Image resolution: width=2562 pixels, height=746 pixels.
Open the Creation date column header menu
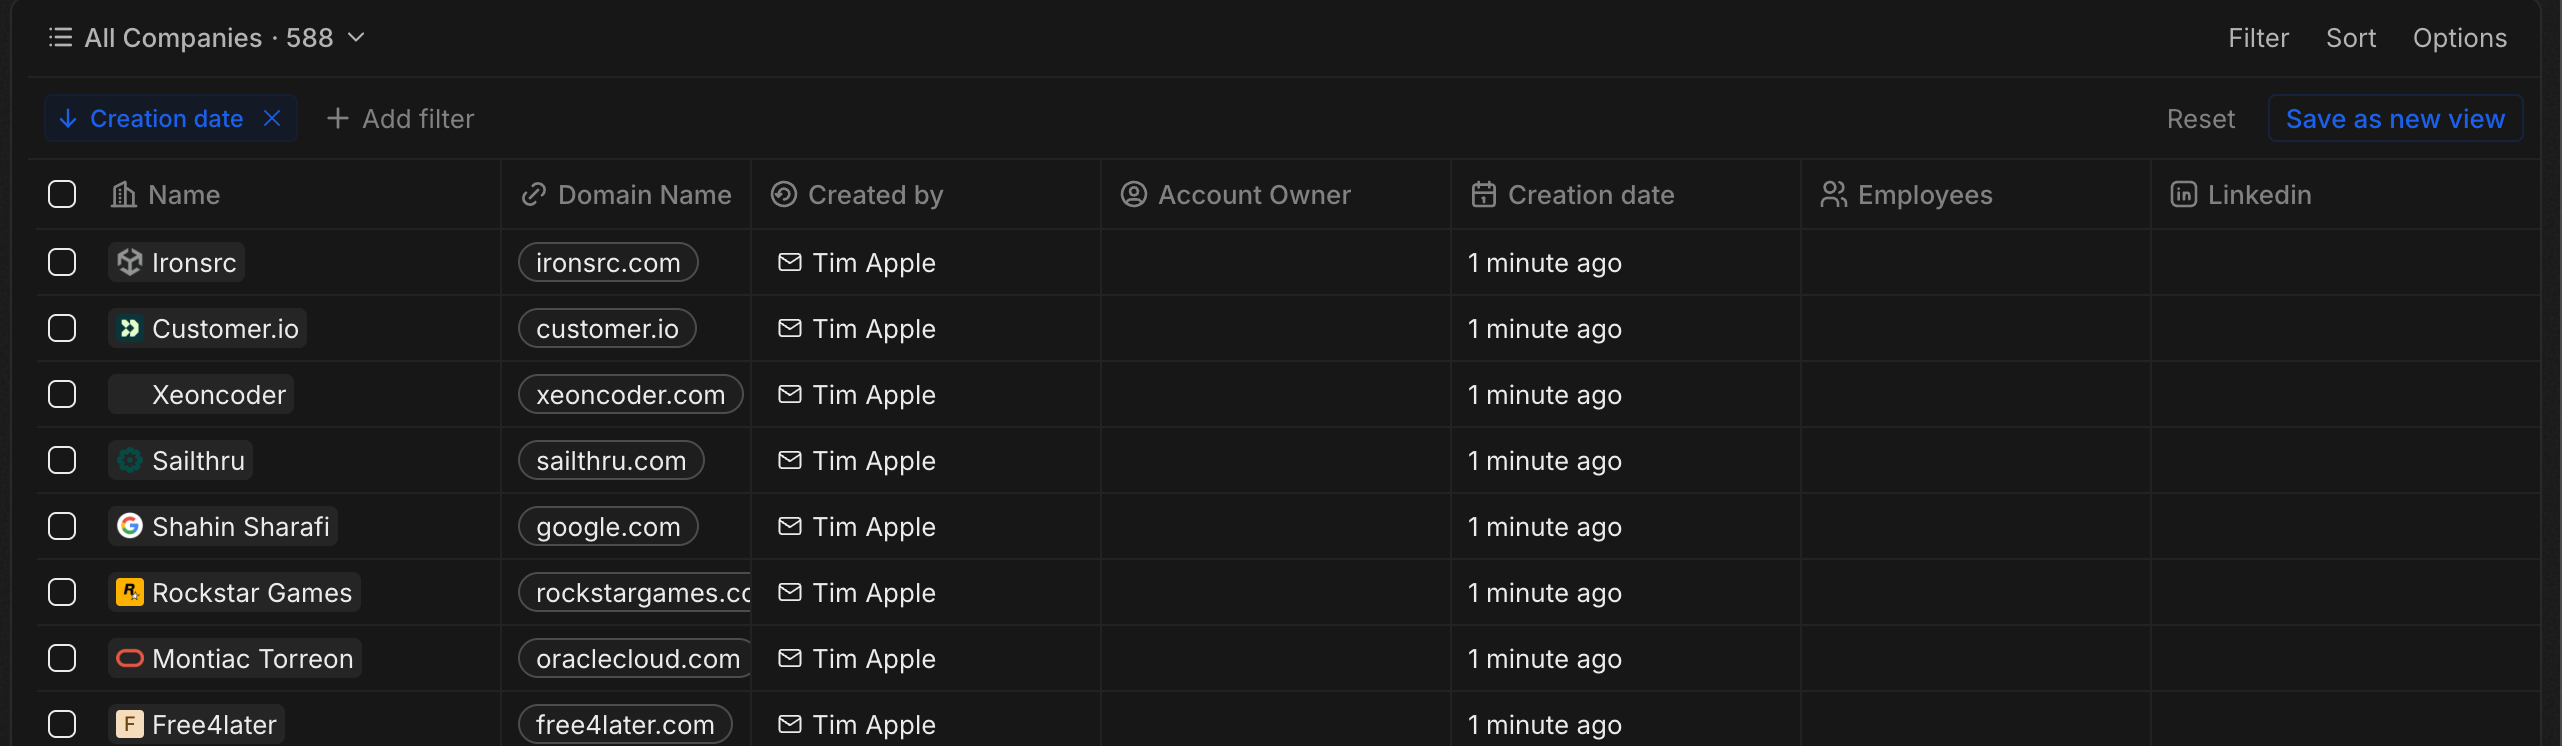click(1626, 194)
